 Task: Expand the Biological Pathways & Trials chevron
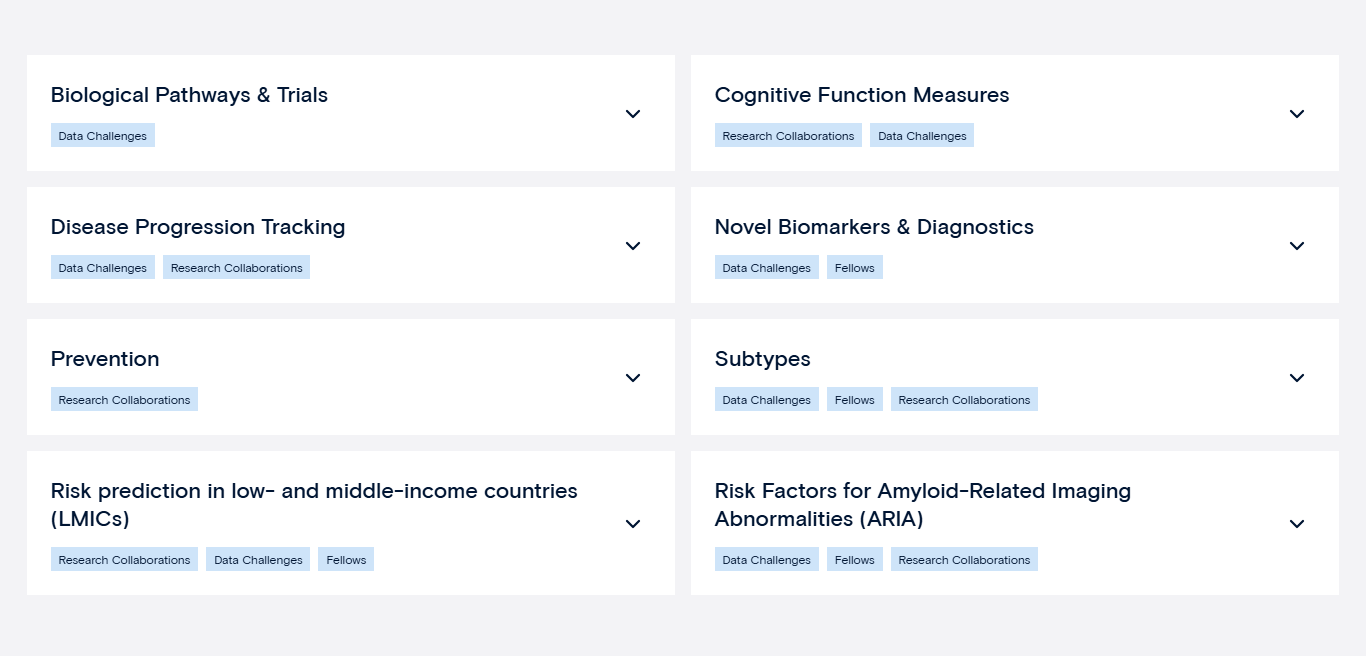point(633,114)
